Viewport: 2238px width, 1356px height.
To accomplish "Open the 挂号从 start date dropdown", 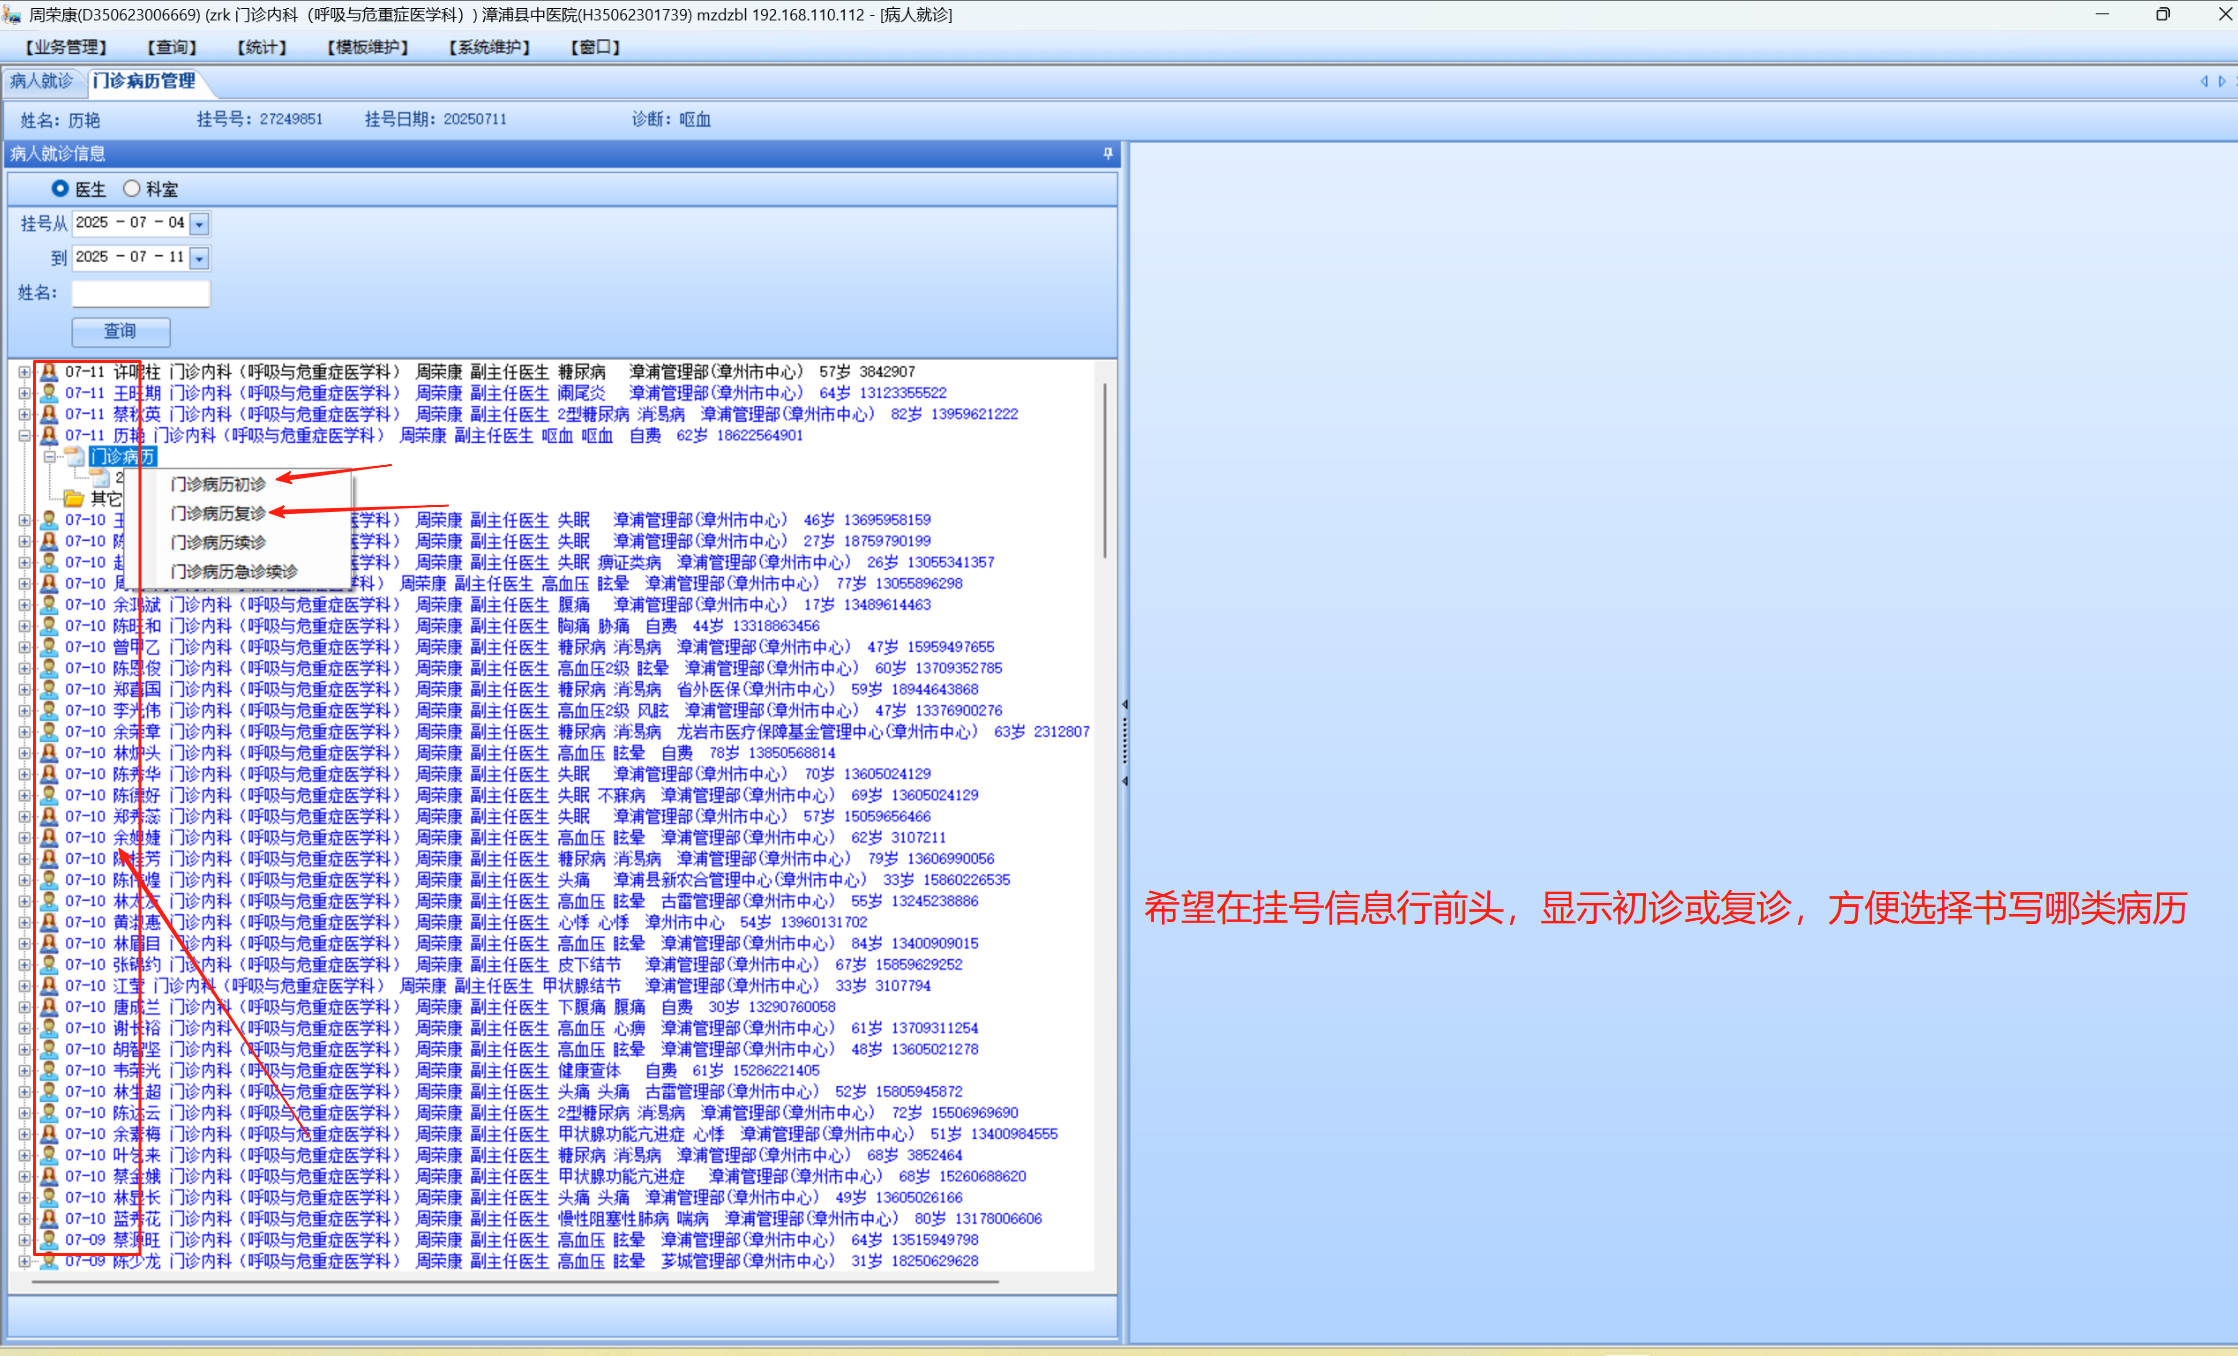I will pyautogui.click(x=199, y=224).
